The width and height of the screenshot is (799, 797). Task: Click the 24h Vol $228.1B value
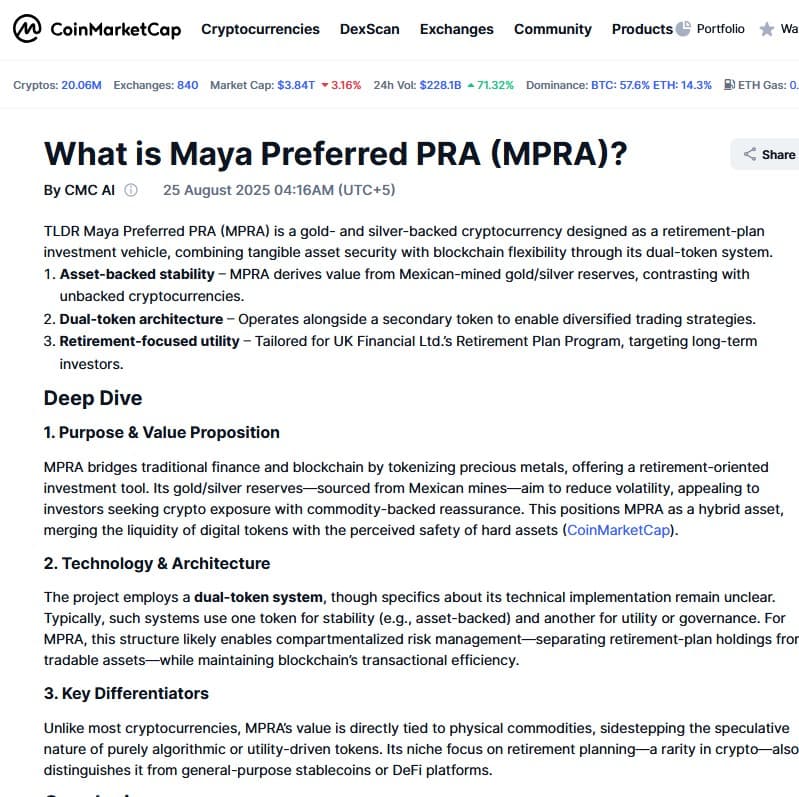coord(440,85)
